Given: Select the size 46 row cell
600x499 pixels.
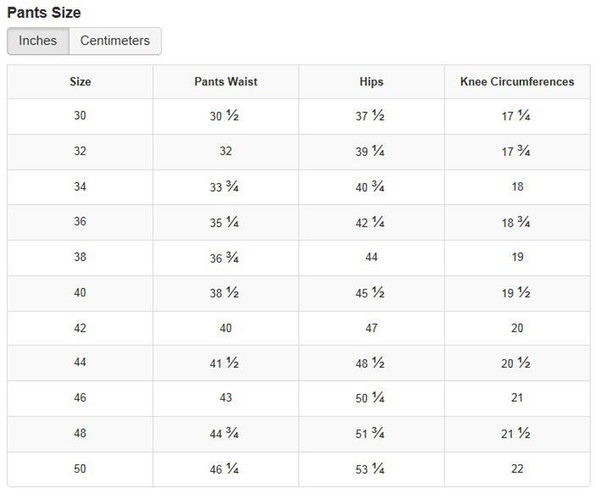Looking at the screenshot, I should pyautogui.click(x=80, y=398).
